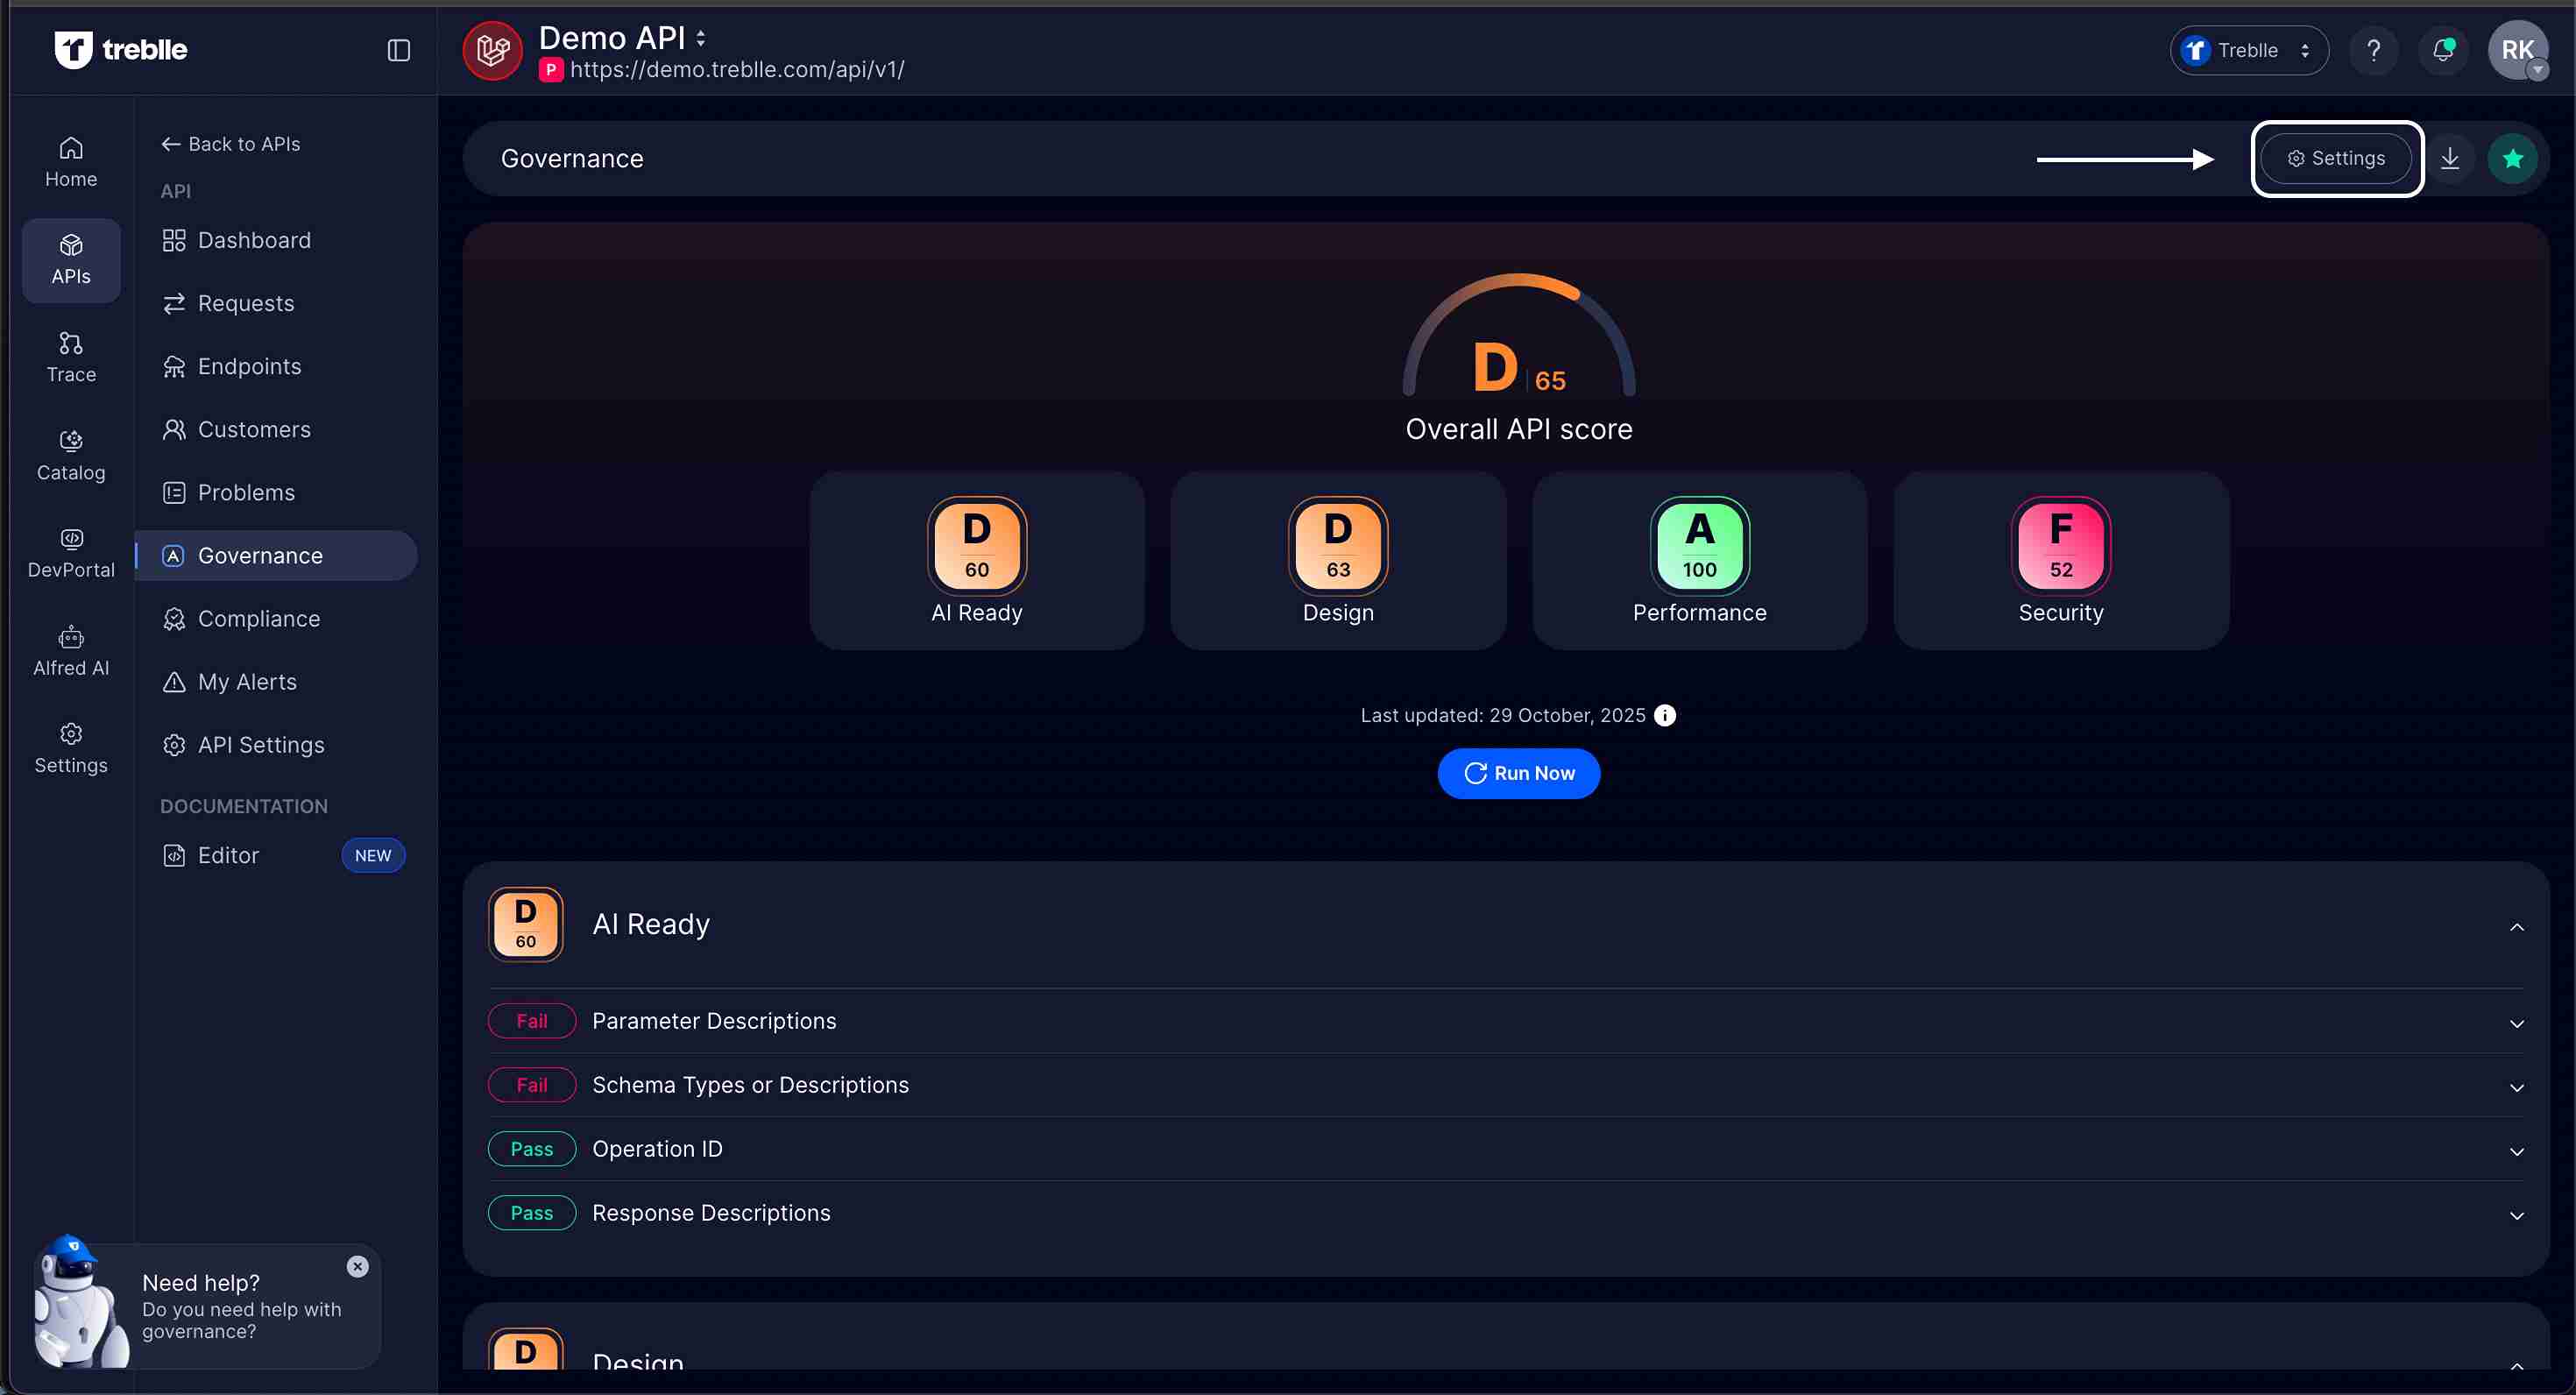Toggle the favorite star for this API
Screen dimensions: 2576x1395
[2514, 158]
